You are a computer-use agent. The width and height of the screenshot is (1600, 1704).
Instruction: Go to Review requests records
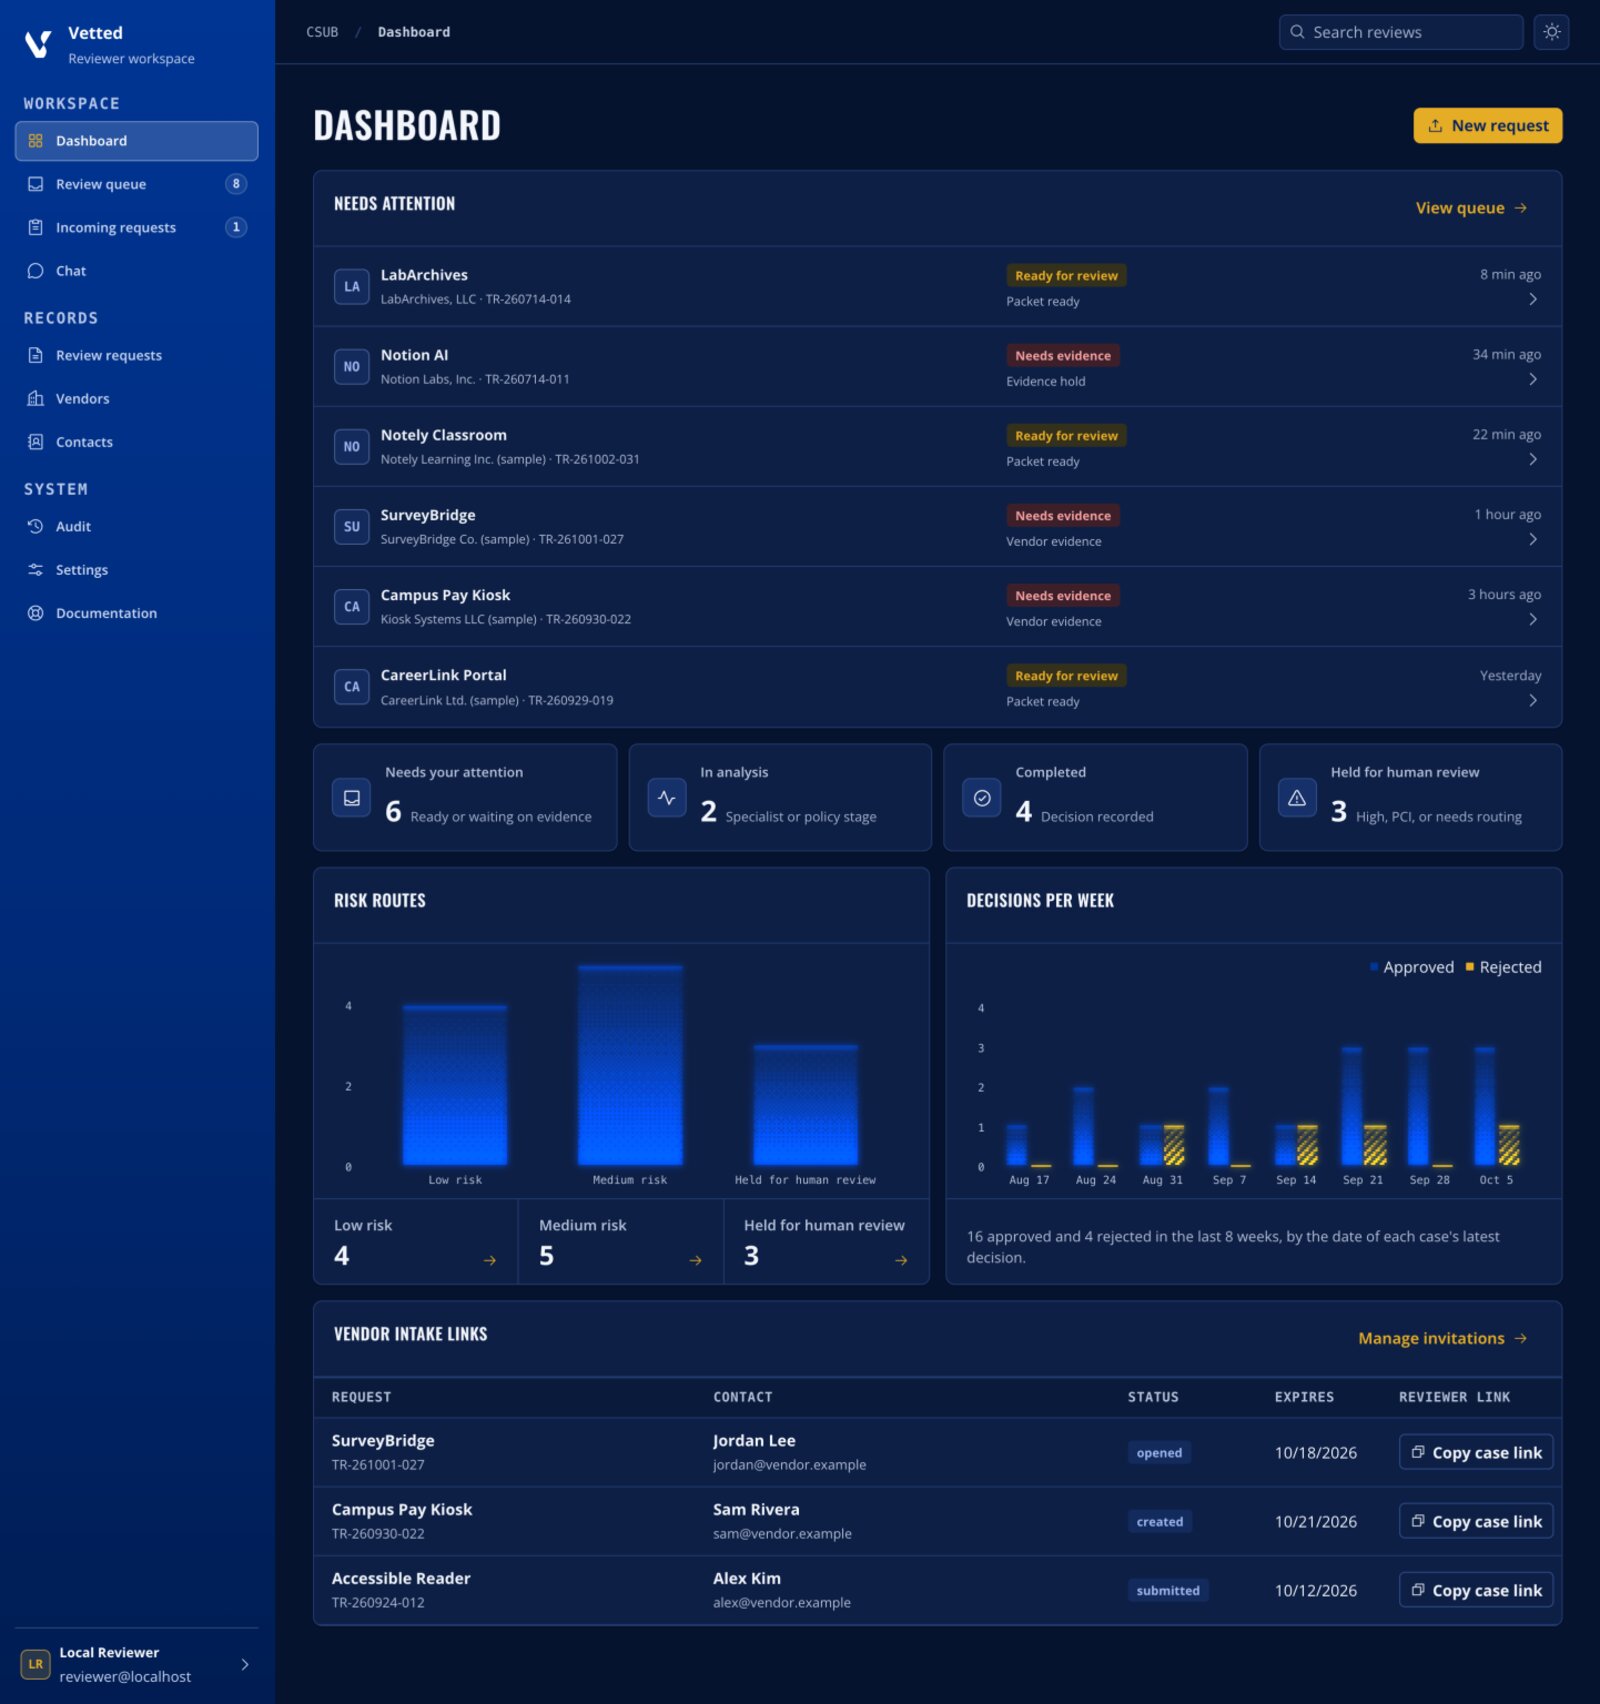point(137,355)
